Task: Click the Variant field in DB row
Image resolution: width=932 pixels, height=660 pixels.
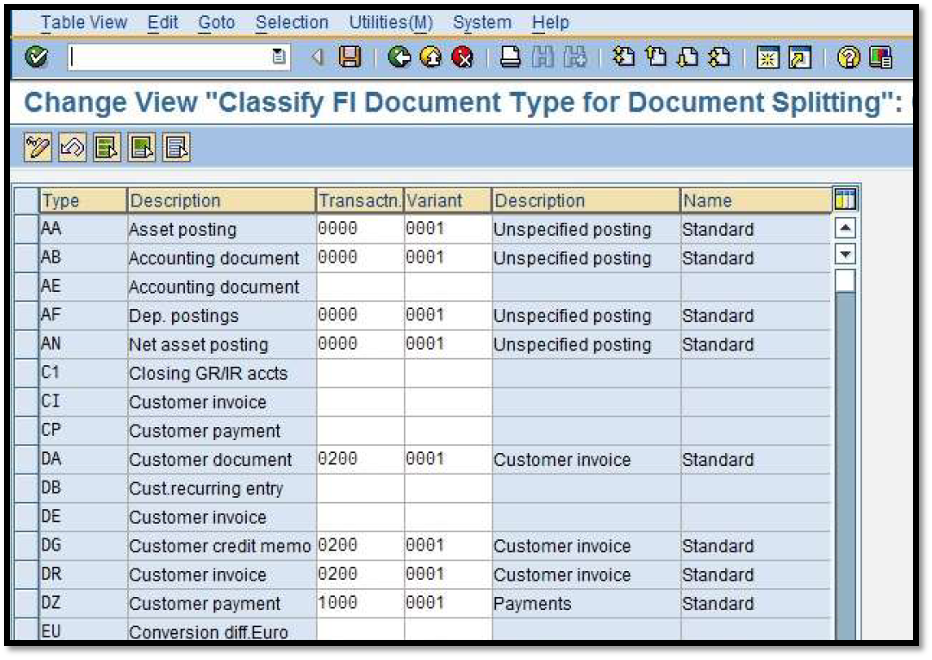Action: tap(448, 488)
